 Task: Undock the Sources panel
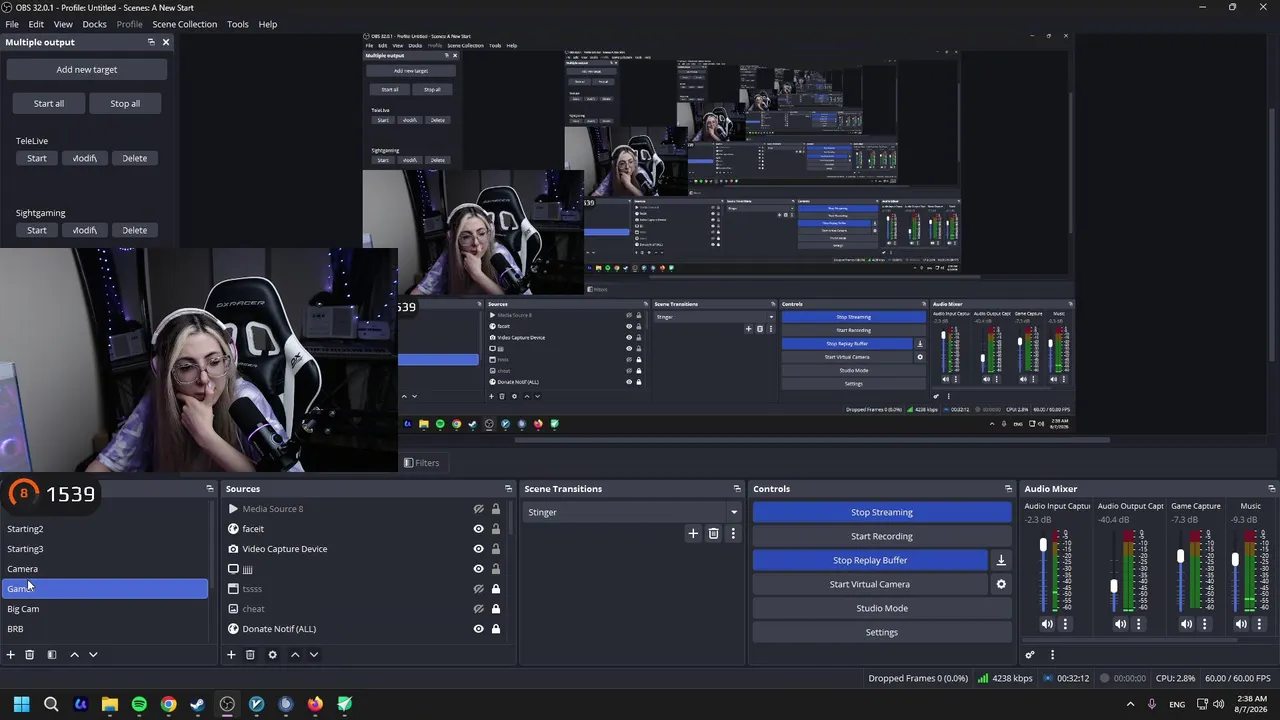(508, 489)
